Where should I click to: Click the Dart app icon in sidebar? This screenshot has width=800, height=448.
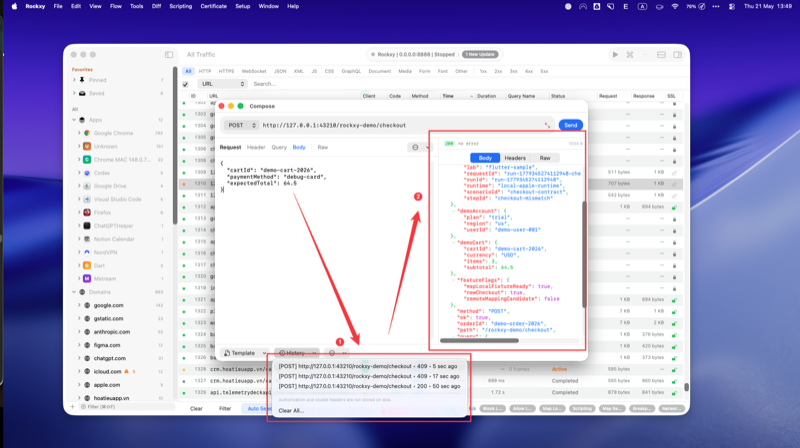click(x=87, y=266)
